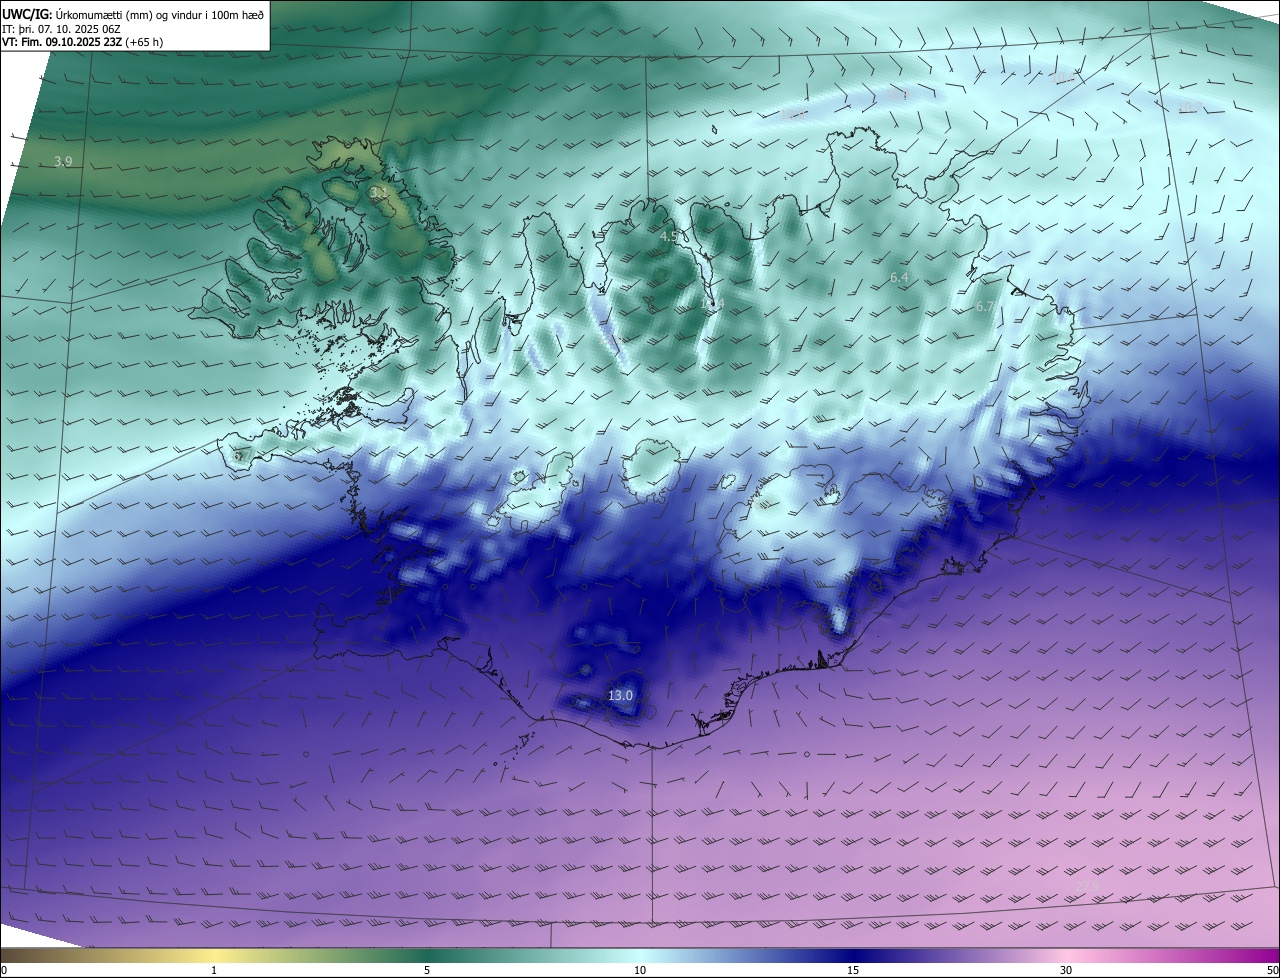Click the 13.0 value on the south coast

click(x=621, y=695)
